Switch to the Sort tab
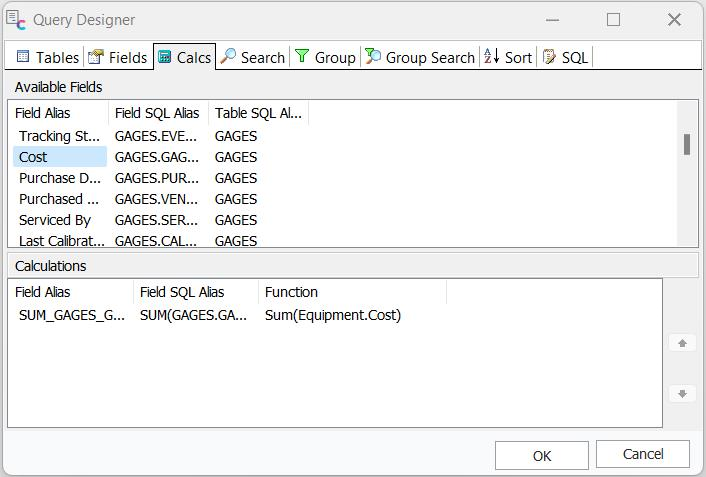The width and height of the screenshot is (706, 477). (x=508, y=57)
